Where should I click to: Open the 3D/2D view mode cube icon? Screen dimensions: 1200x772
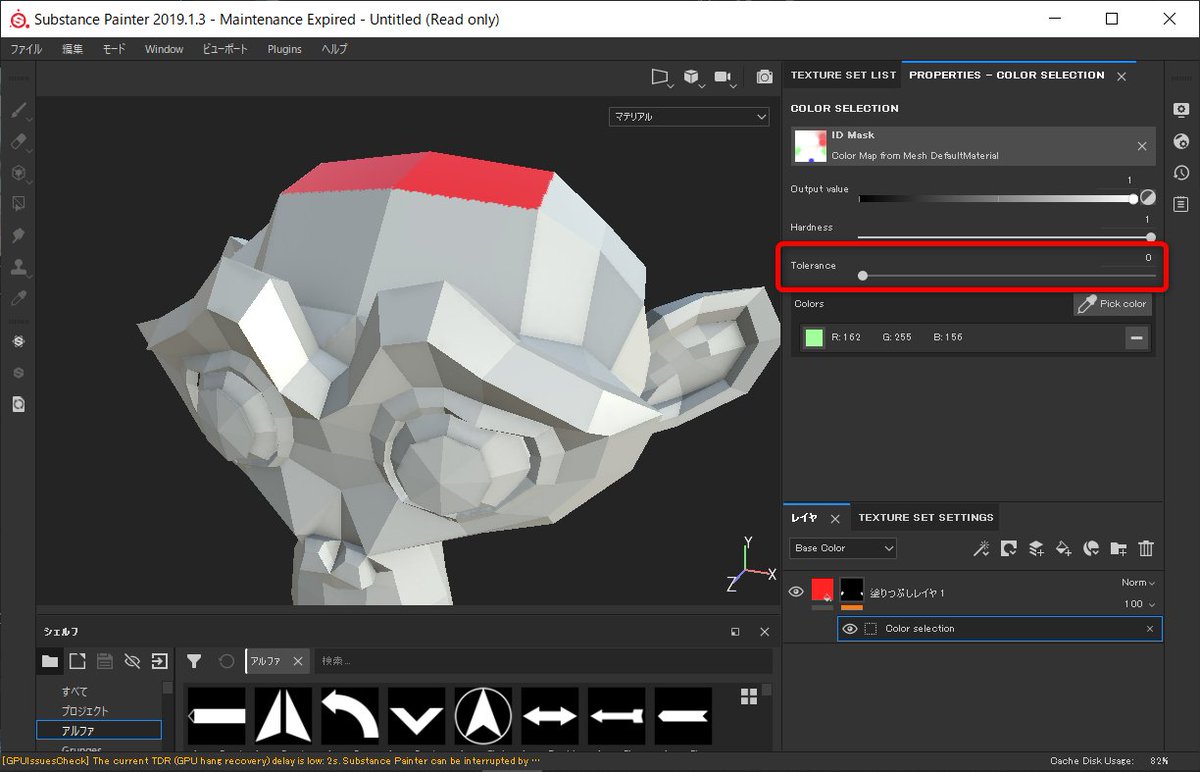(691, 77)
